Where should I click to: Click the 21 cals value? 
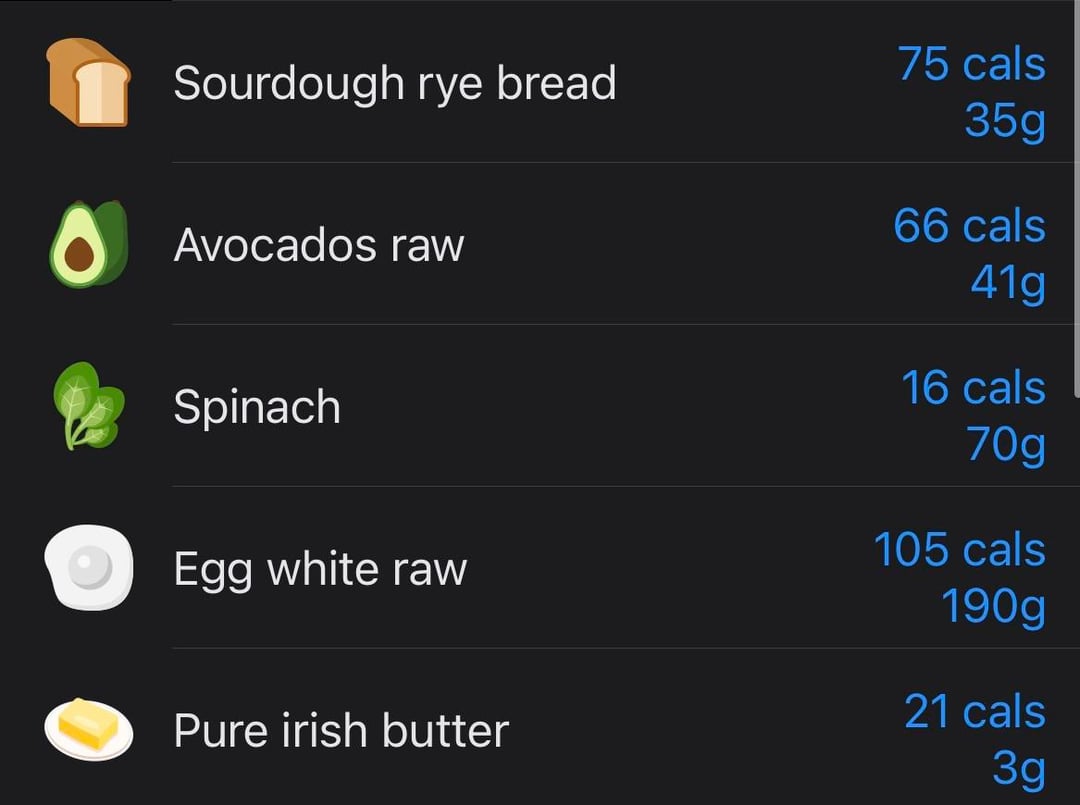974,712
